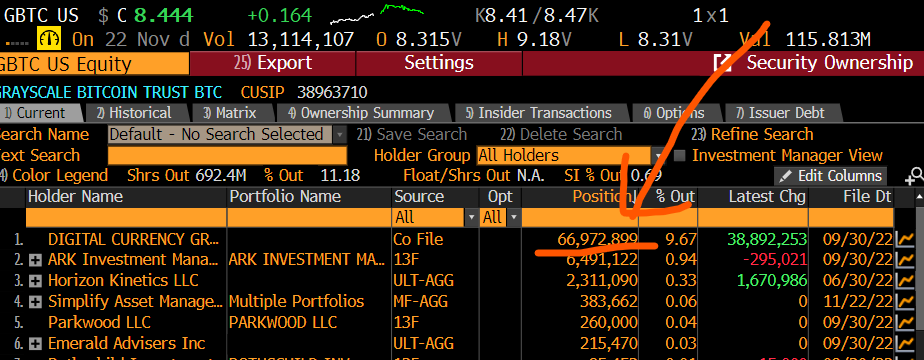This screenshot has height=360, width=924.
Task: Click the Holder Name filter field
Action: coord(127,218)
